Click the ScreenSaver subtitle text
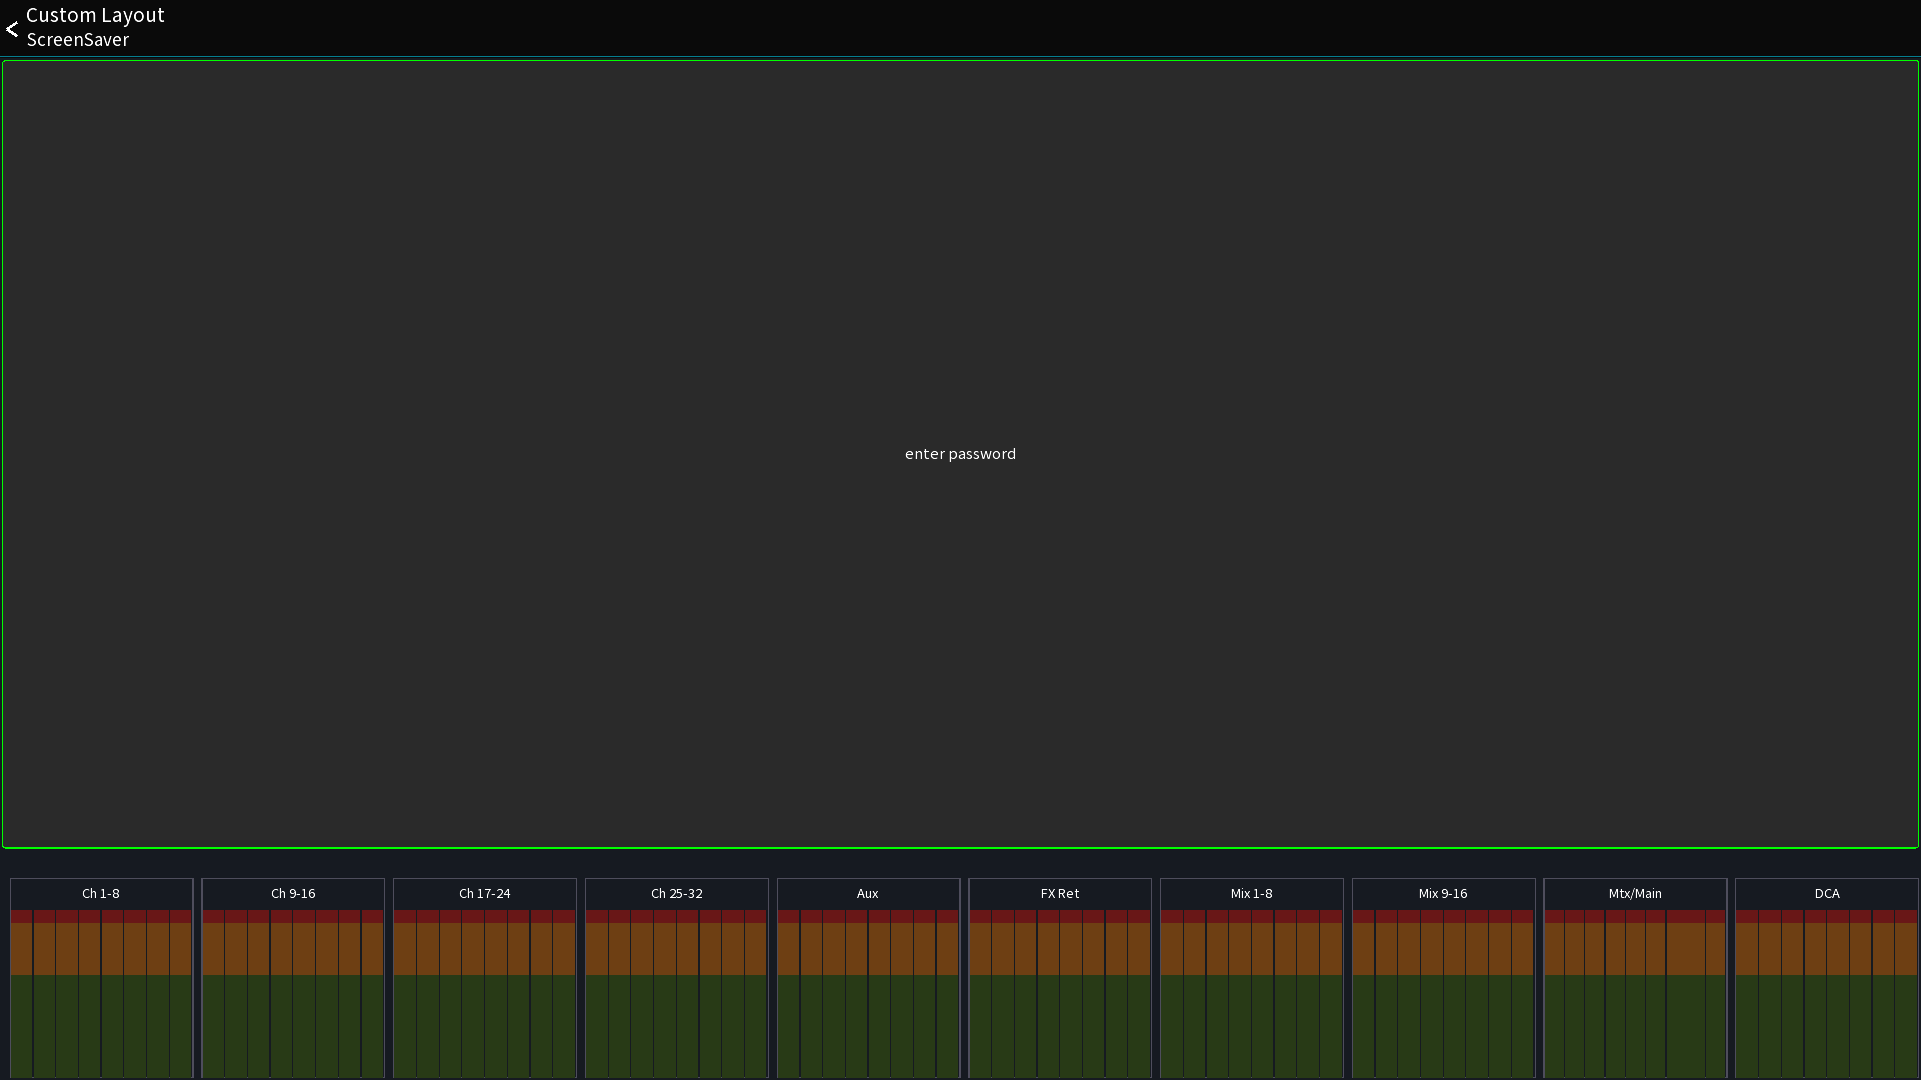 (78, 40)
